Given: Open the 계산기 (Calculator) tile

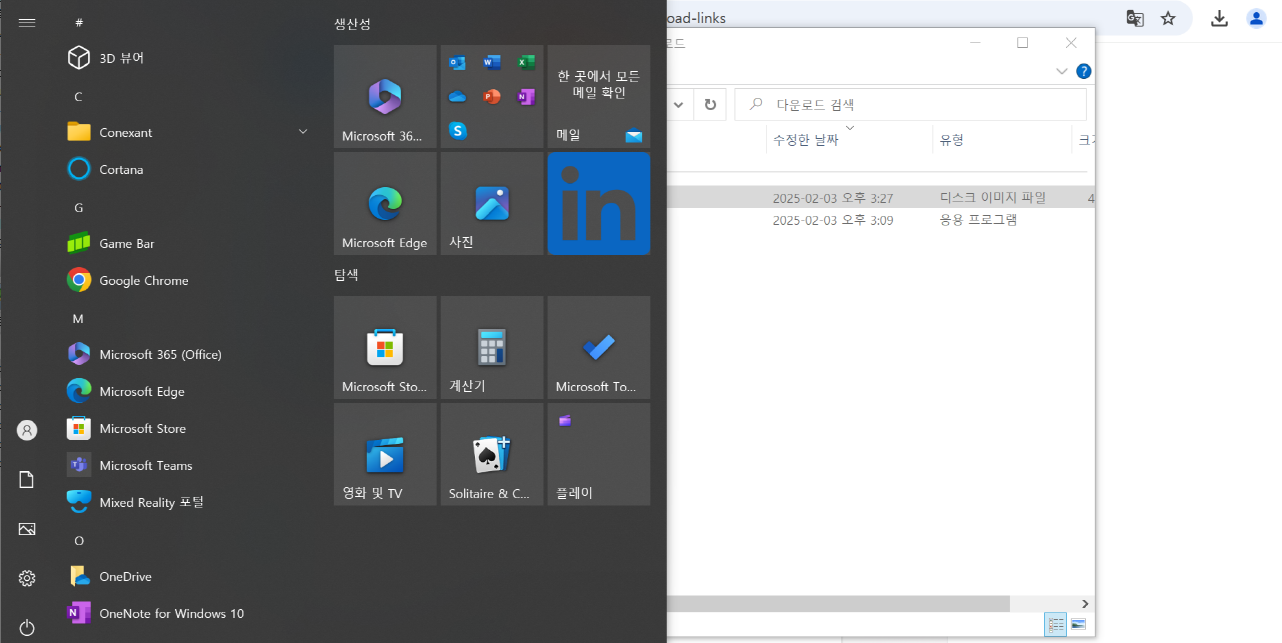Looking at the screenshot, I should (491, 347).
